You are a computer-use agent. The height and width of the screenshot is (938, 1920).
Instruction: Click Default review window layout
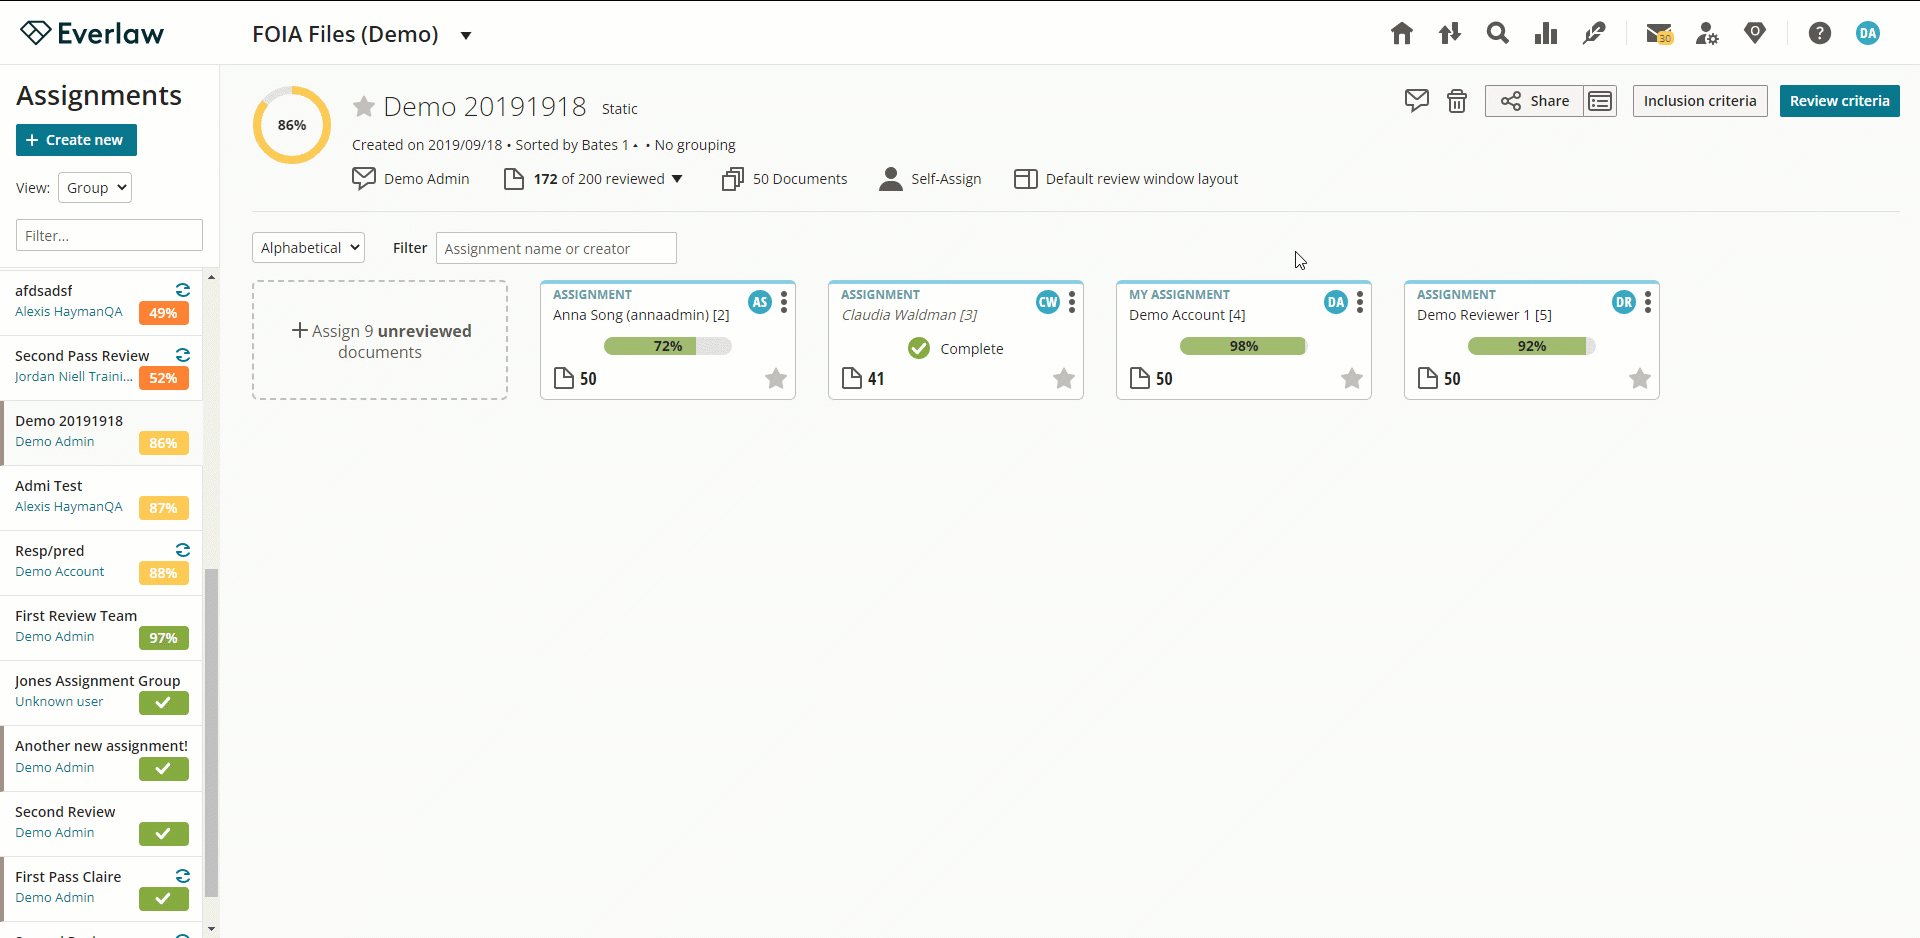tap(1126, 179)
